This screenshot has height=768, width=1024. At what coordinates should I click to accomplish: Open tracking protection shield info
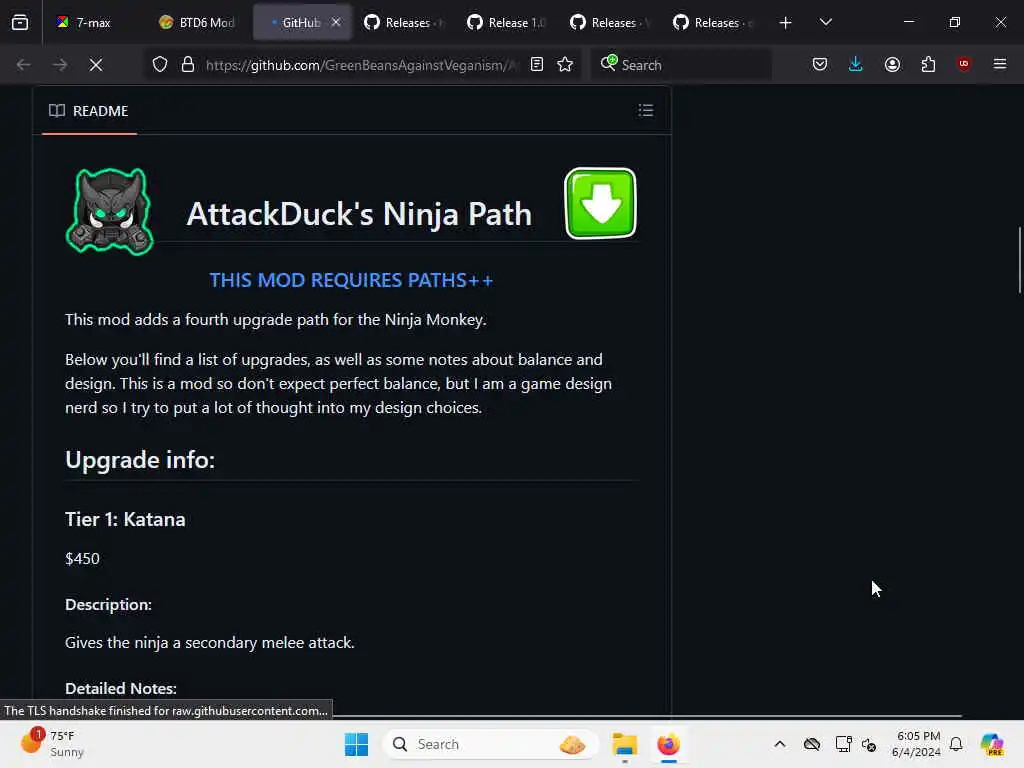tap(160, 65)
